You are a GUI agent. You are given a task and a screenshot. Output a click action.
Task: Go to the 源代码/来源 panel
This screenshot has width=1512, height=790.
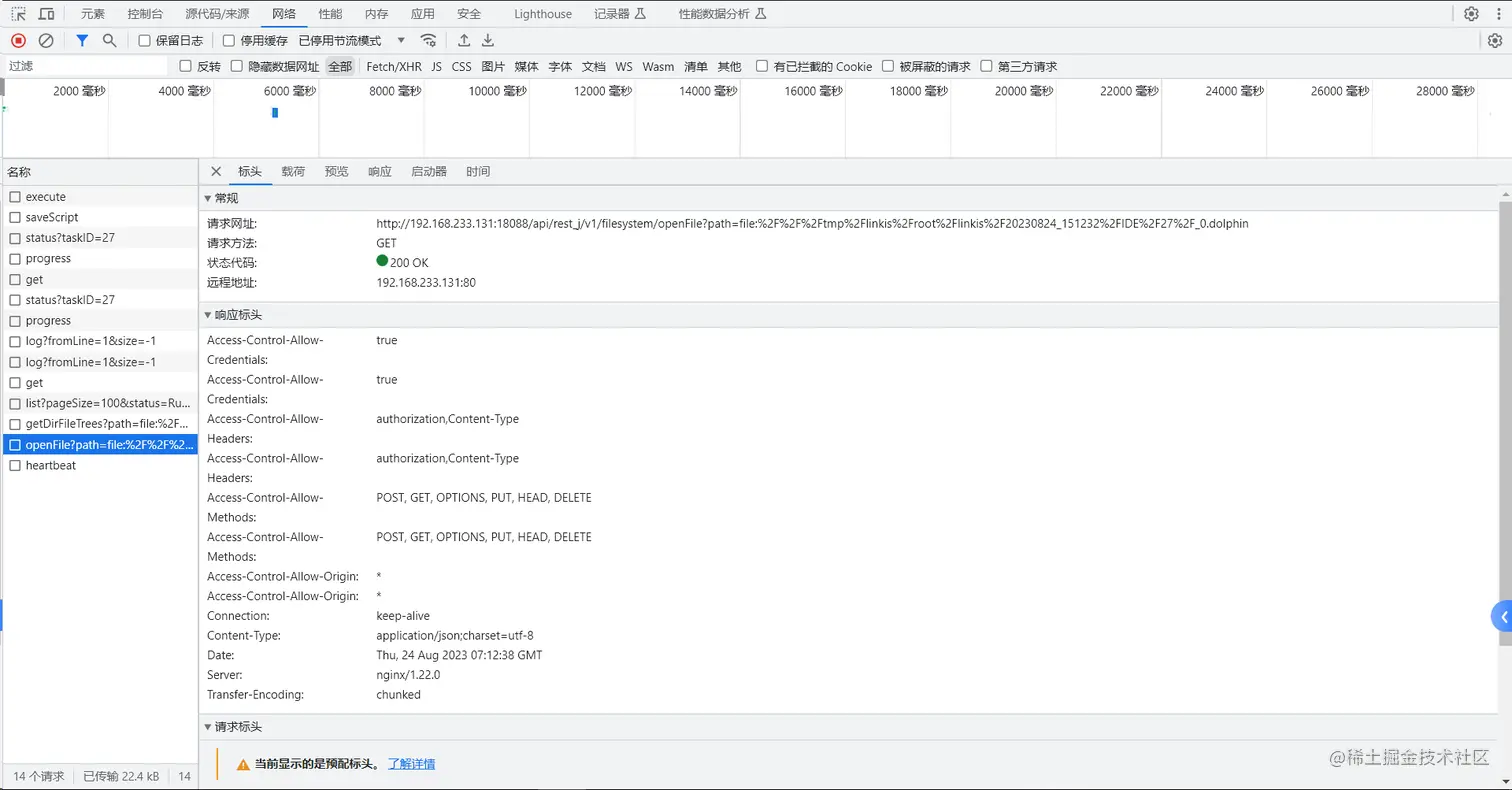[x=218, y=14]
